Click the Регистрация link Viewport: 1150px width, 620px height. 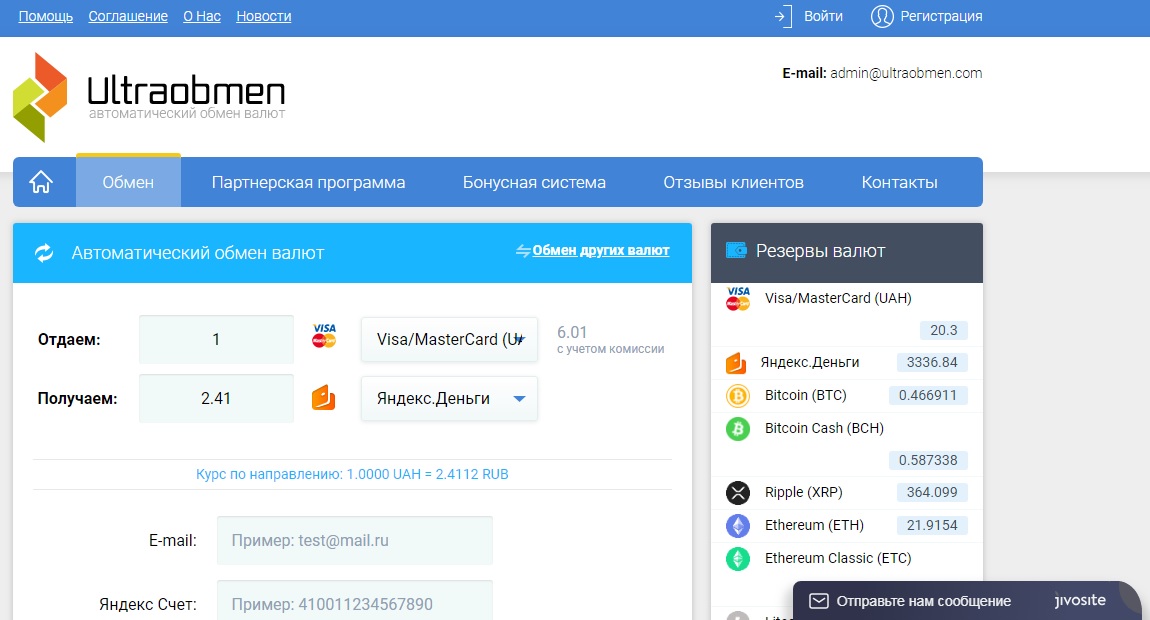941,16
